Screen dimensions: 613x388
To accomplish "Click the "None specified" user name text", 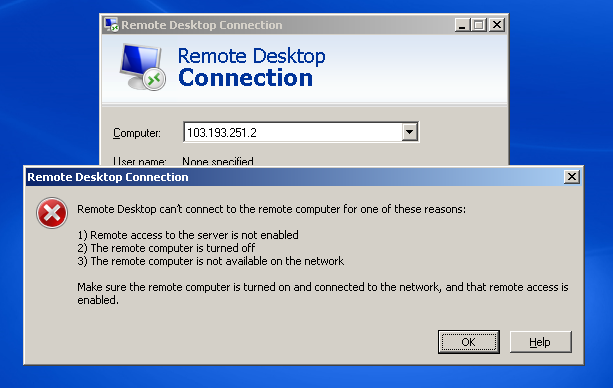I will [218, 161].
